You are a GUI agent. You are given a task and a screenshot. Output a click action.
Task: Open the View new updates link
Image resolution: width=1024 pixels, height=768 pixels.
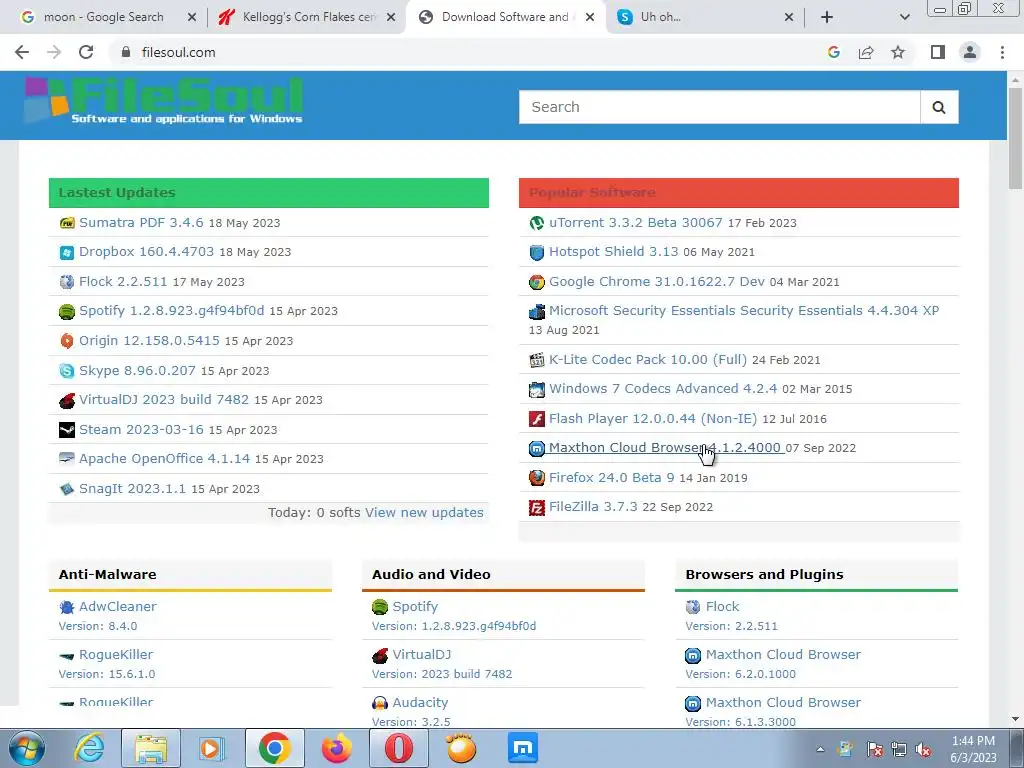[x=424, y=513]
